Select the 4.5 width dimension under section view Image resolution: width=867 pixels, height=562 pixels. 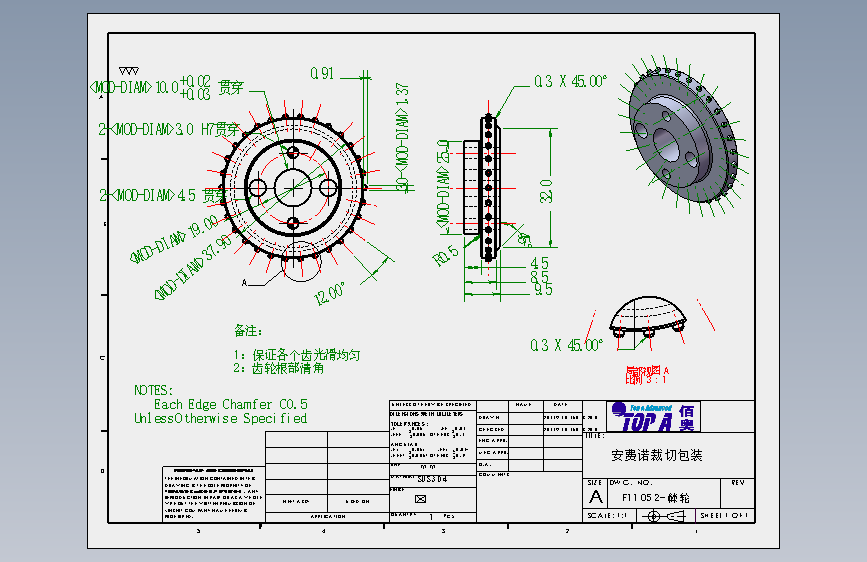pyautogui.click(x=540, y=263)
